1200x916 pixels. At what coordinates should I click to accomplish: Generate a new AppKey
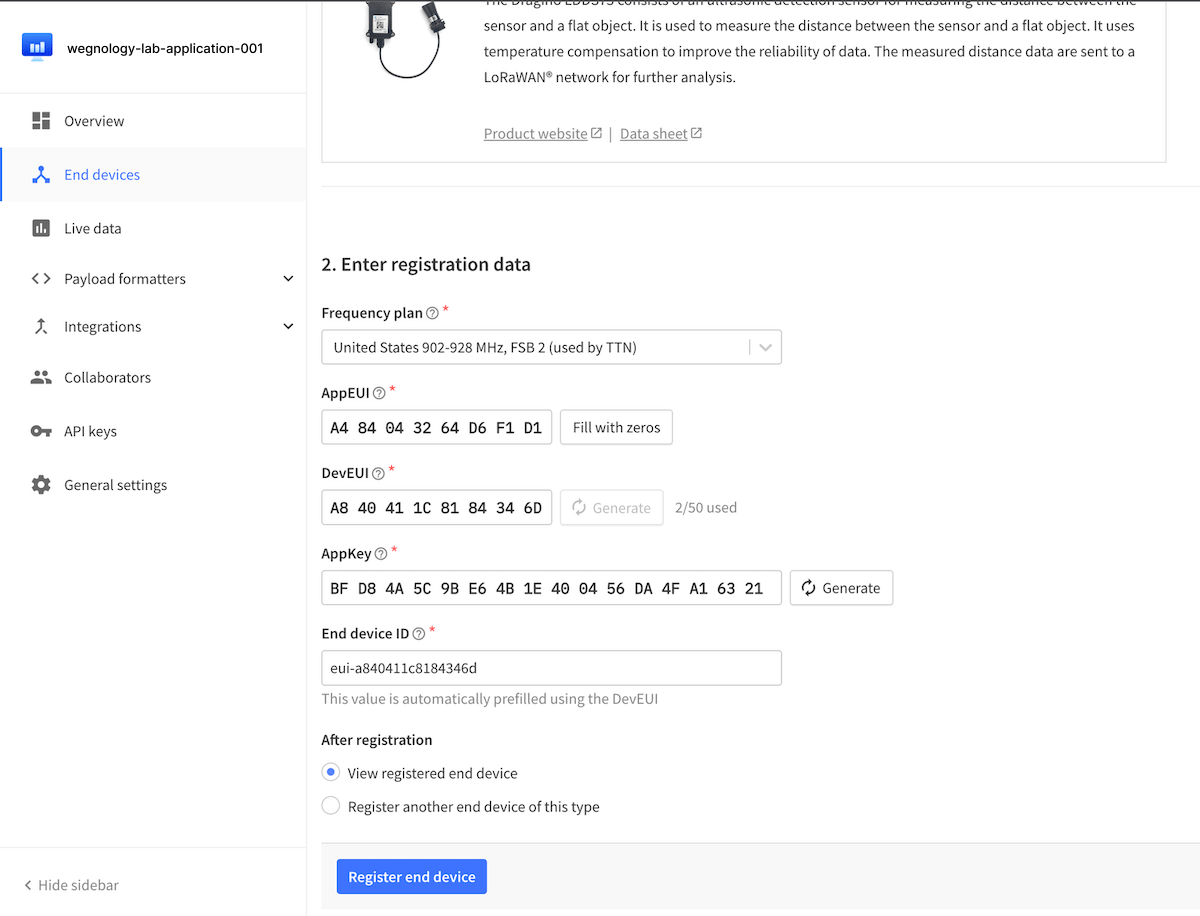click(x=841, y=588)
